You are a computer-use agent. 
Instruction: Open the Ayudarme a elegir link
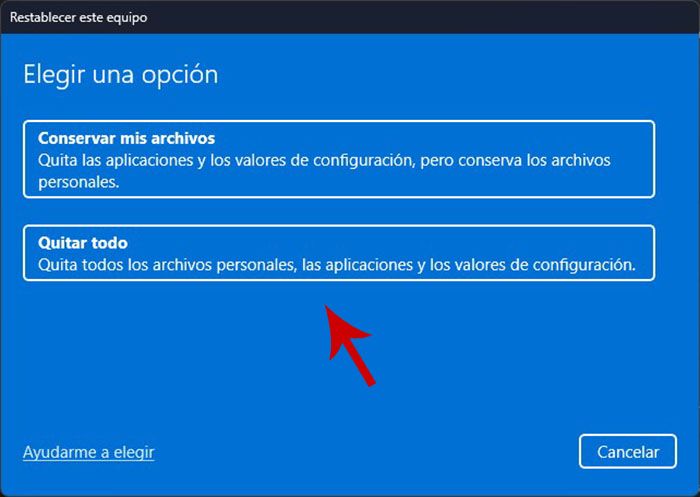point(88,452)
